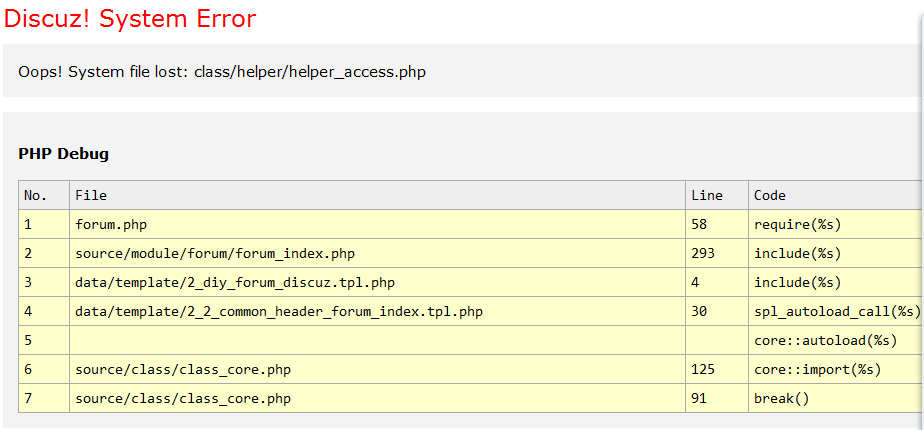
Task: Select the require(%s) code cell
Action: (x=836, y=224)
